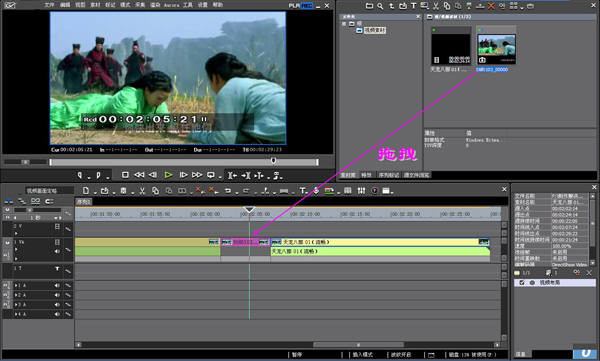Mute audio track 2 A speaker icon
This screenshot has height=361, width=600.
pyautogui.click(x=57, y=295)
